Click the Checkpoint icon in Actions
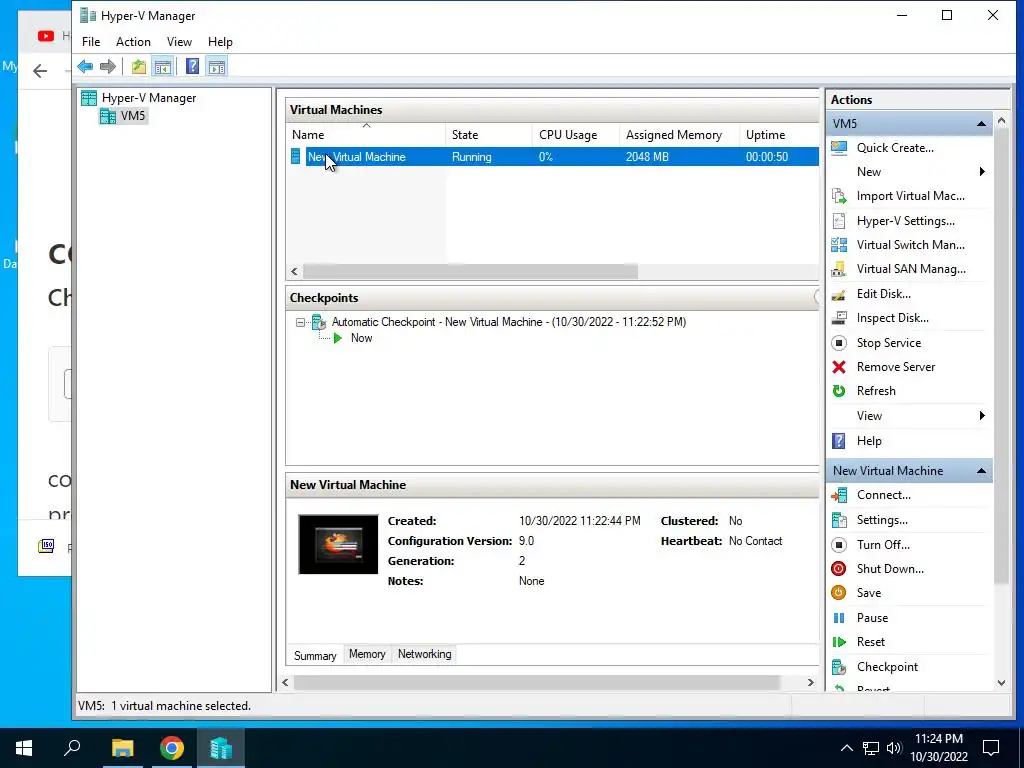The image size is (1024, 768). 839,667
